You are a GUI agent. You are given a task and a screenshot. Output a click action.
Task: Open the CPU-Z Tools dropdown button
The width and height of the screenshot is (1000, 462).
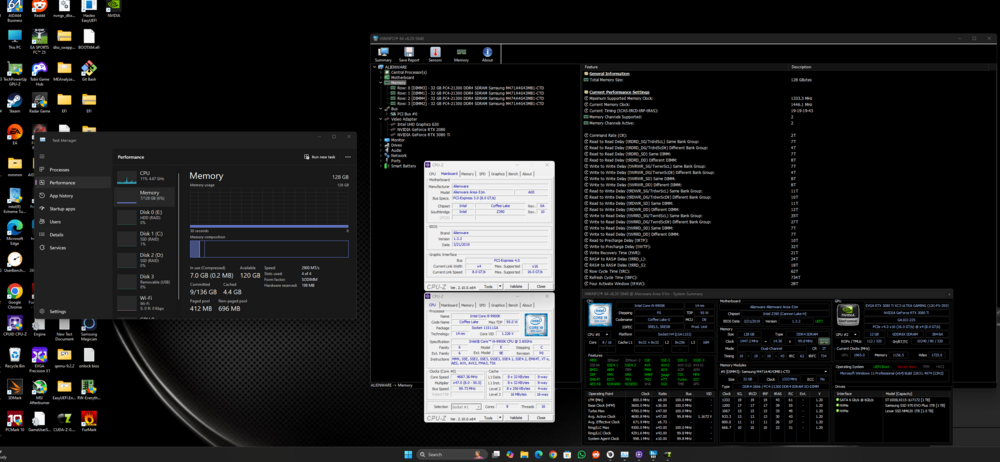(489, 286)
